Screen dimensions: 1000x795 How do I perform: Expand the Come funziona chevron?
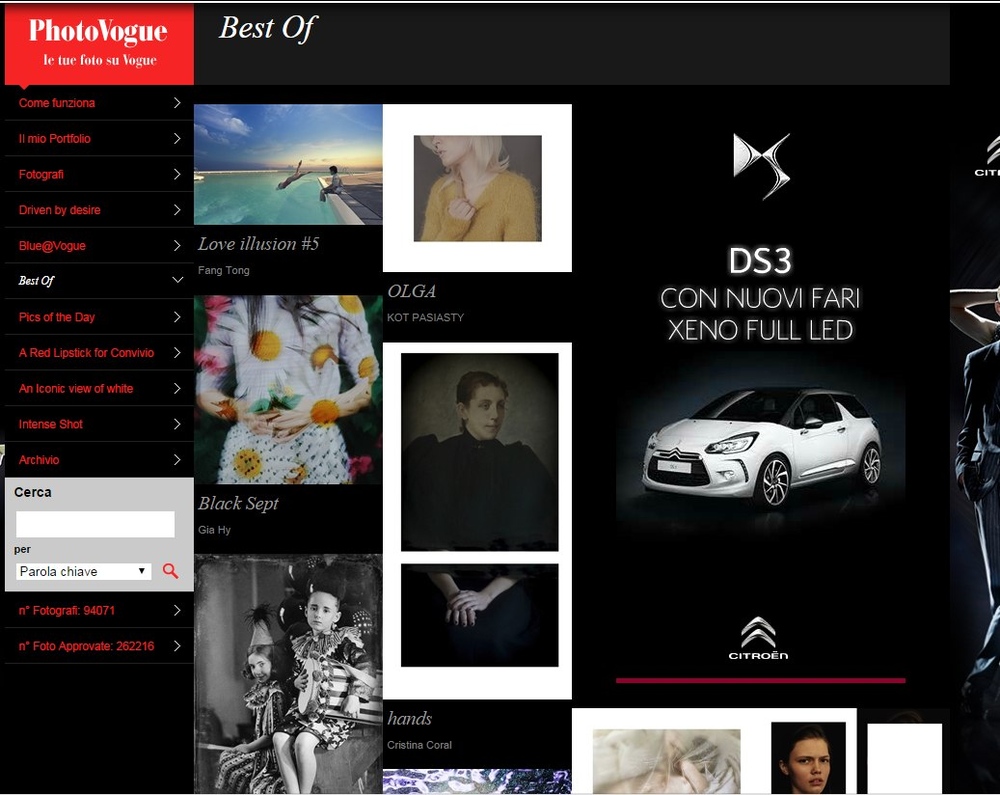coord(177,103)
